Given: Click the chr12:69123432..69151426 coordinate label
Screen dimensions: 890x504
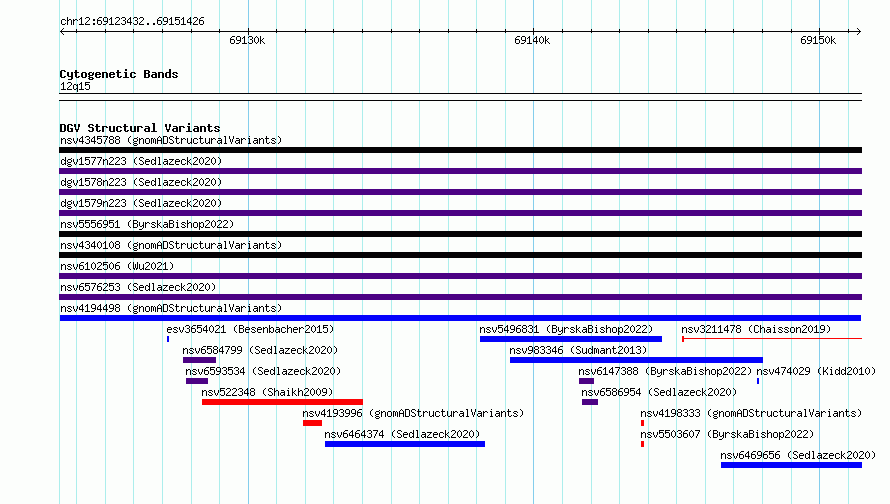Looking at the screenshot, I should pyautogui.click(x=132, y=22).
